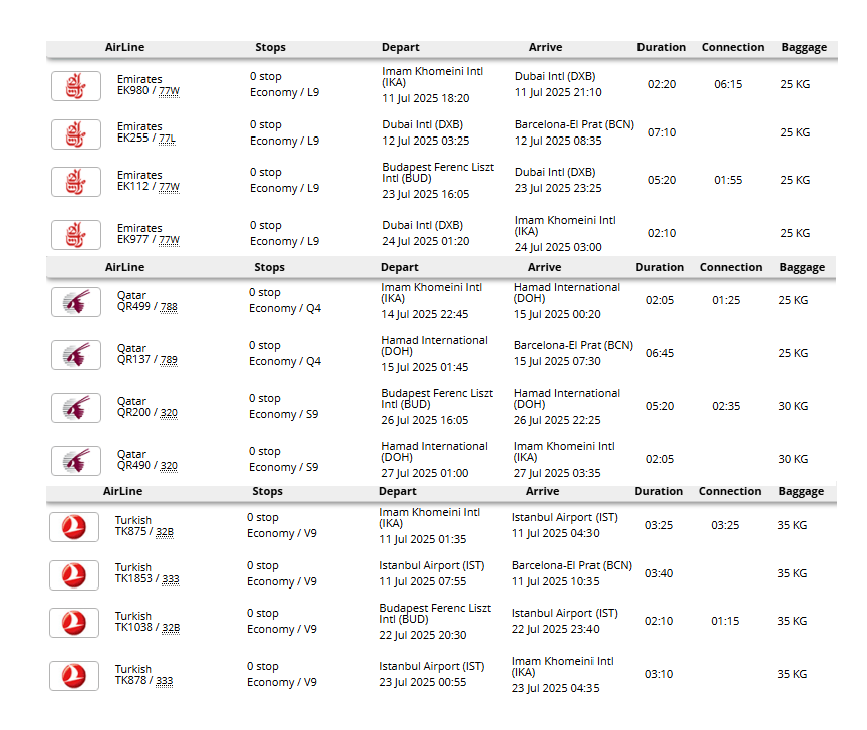Click the Emirates logo beside flight EK255
Image resolution: width=867 pixels, height=730 pixels.
click(75, 134)
